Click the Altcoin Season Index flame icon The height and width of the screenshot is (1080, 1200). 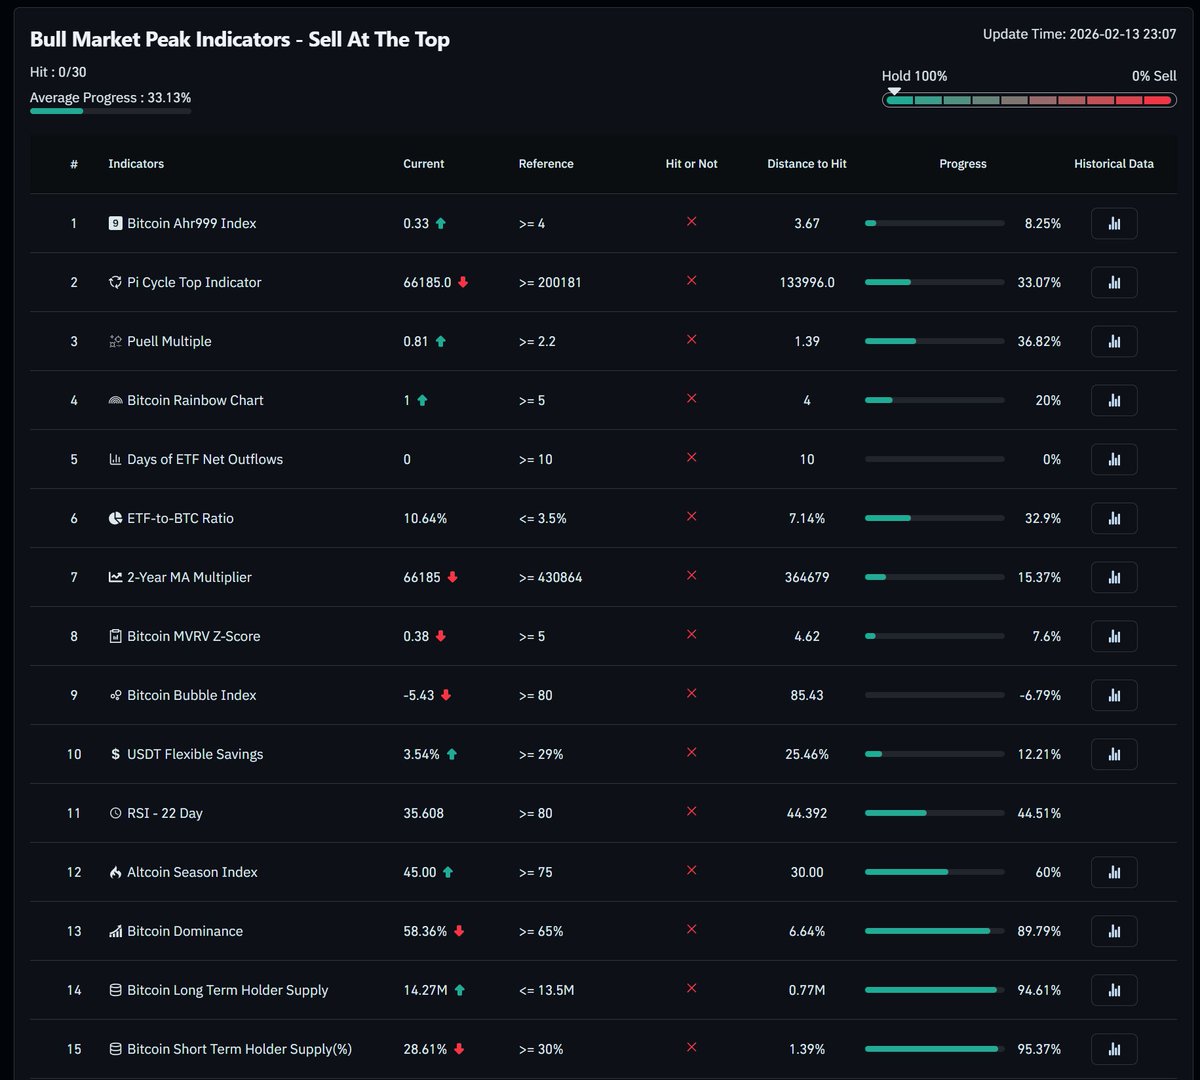pos(115,872)
